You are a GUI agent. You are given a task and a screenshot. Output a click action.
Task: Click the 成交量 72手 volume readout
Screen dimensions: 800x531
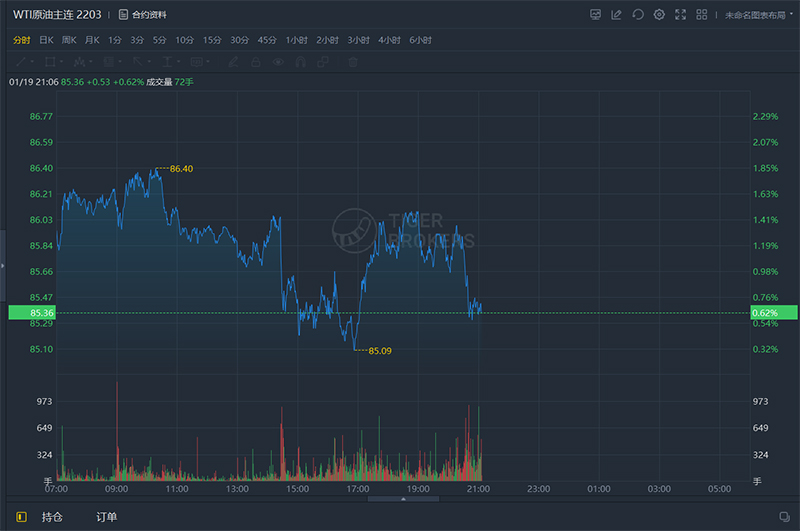tap(170, 82)
